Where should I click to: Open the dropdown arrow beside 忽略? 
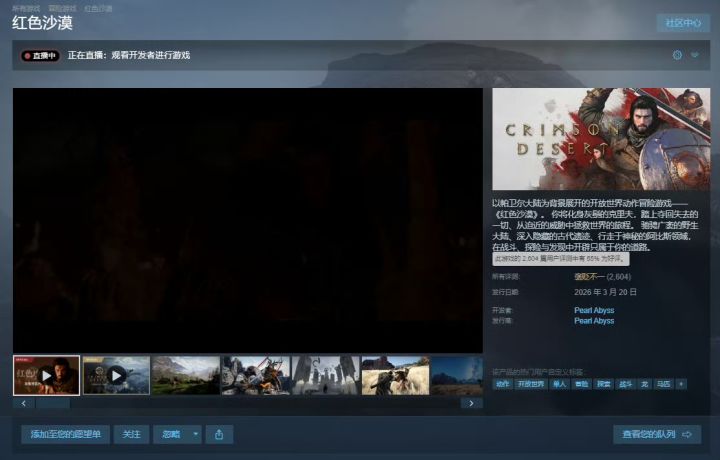click(195, 434)
